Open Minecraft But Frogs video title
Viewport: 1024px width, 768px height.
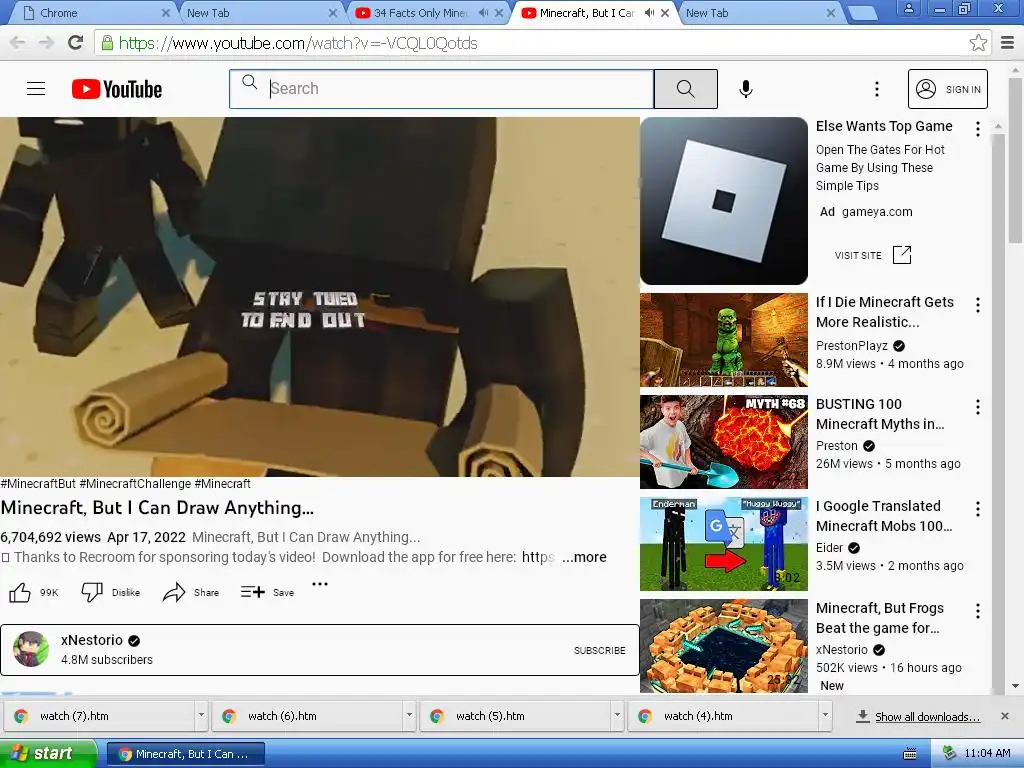click(880, 618)
